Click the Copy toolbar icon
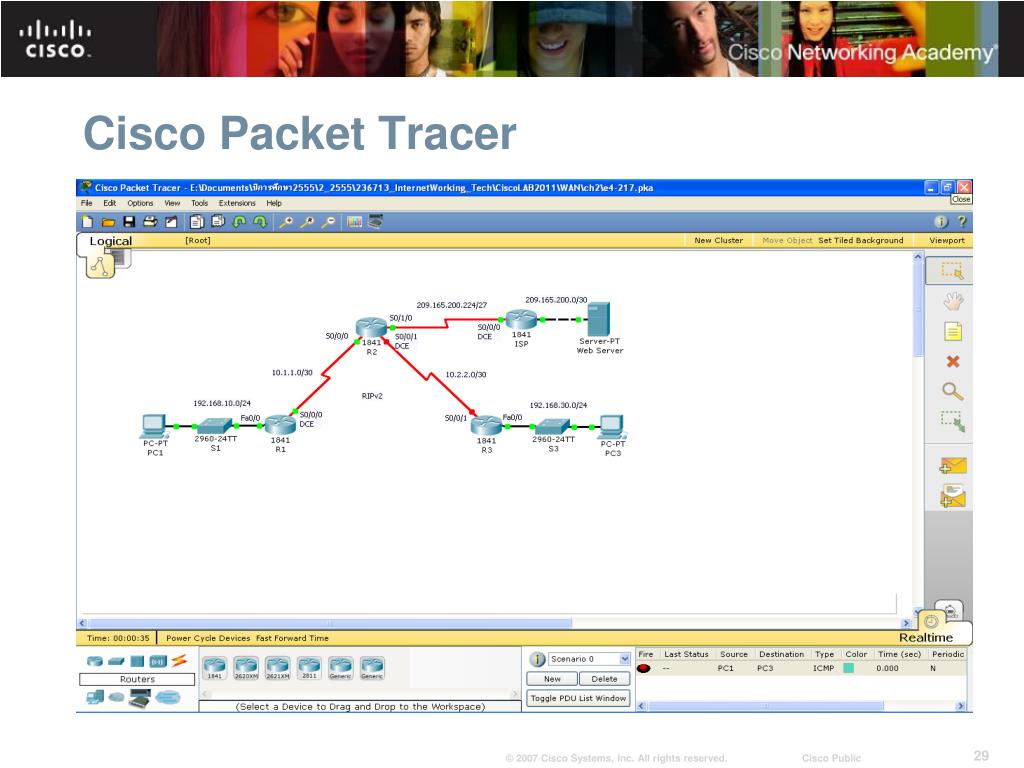This screenshot has height=768, width=1024. coord(197,222)
